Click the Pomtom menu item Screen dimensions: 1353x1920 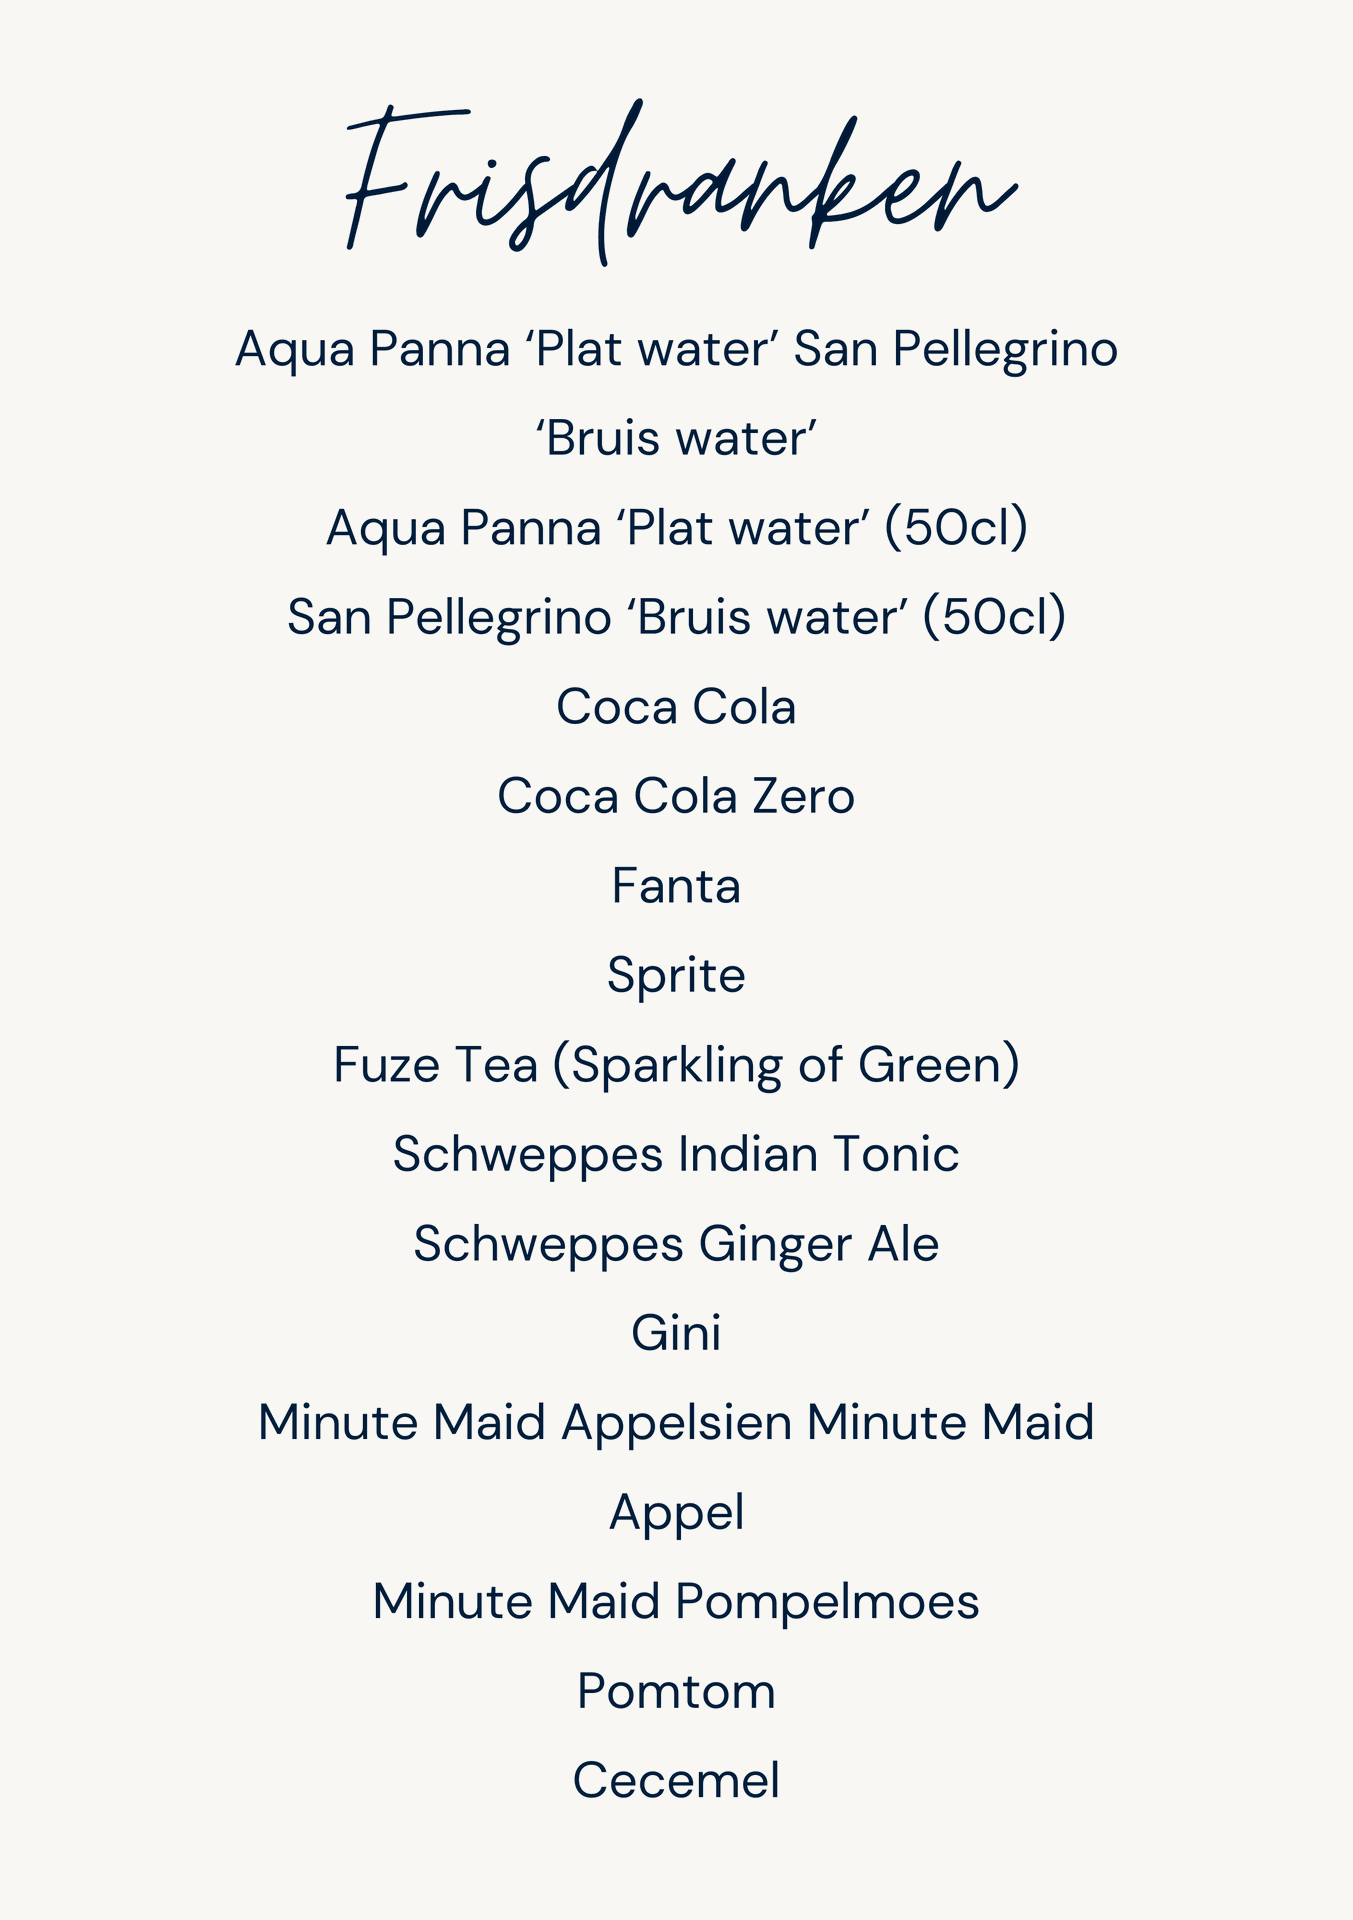pyautogui.click(x=676, y=1692)
